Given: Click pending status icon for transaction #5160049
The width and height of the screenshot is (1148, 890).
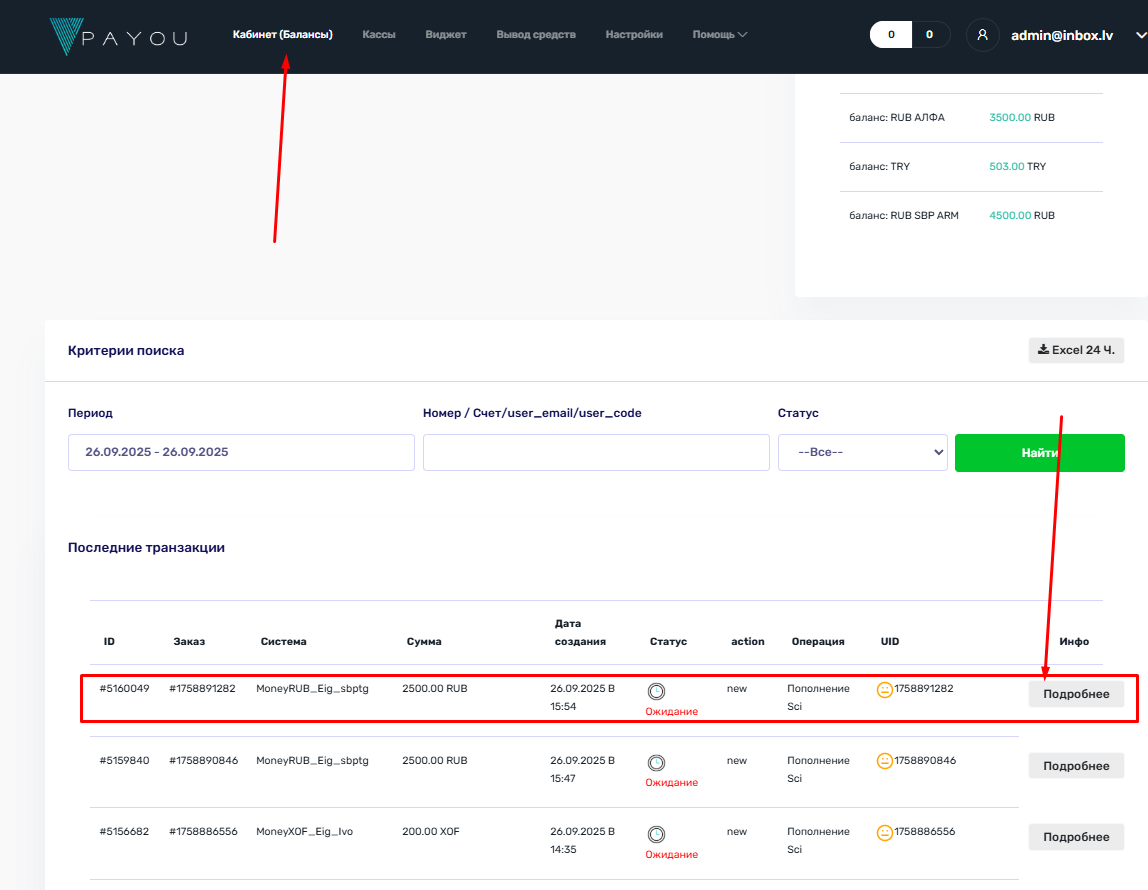Looking at the screenshot, I should click(657, 691).
